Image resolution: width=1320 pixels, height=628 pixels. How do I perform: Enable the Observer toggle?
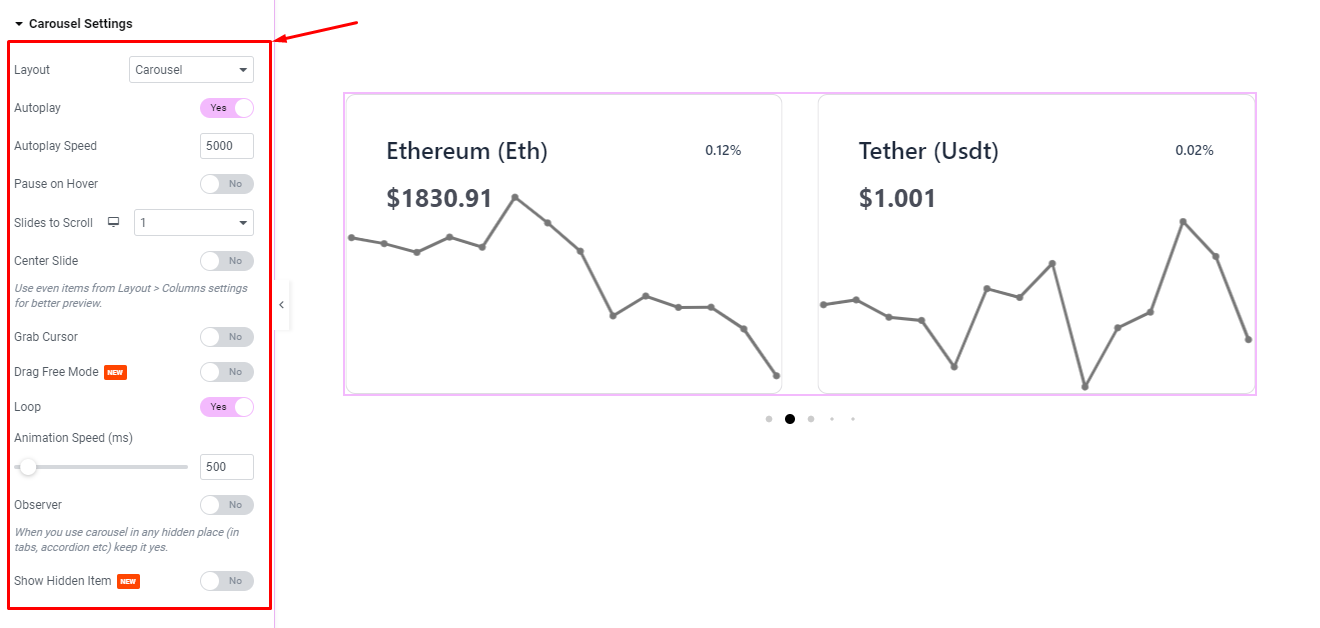coord(227,505)
